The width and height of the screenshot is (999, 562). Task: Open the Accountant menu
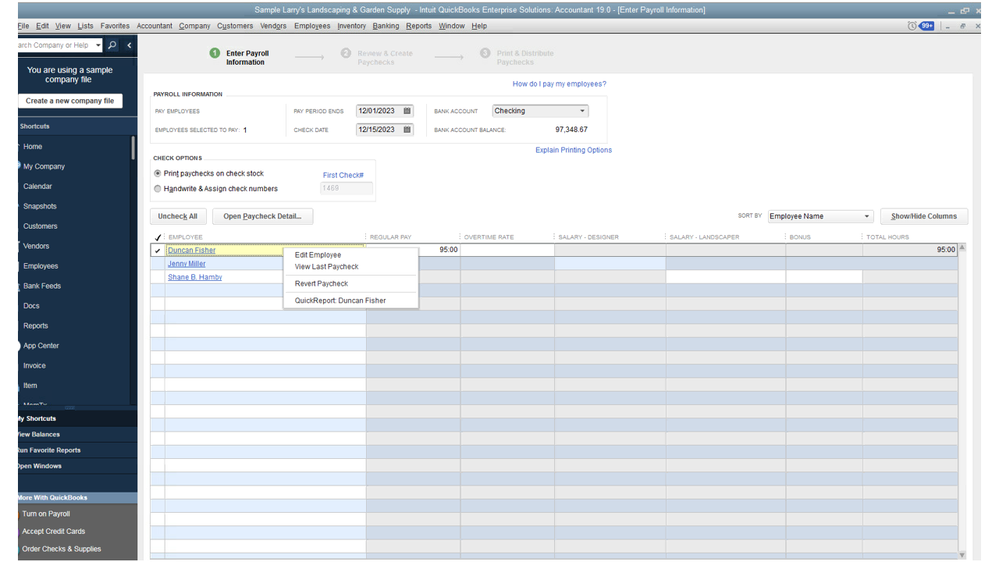154,26
